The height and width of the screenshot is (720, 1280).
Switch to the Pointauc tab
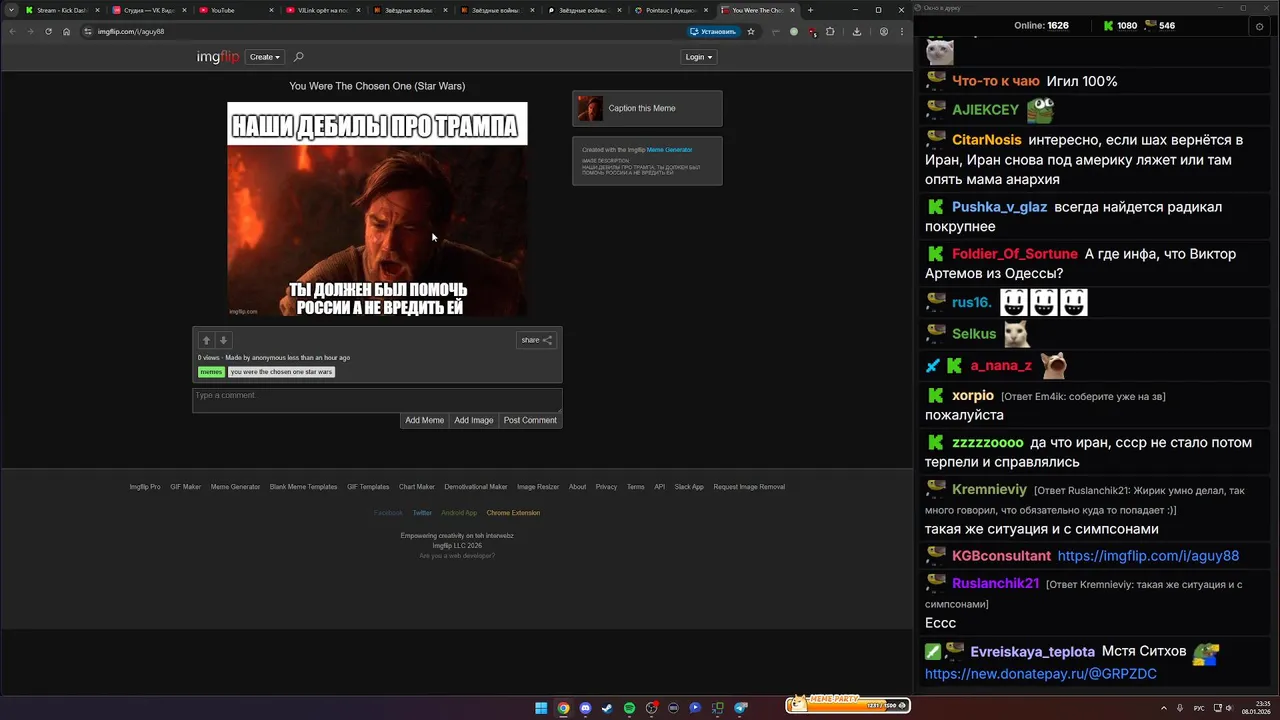pyautogui.click(x=669, y=10)
